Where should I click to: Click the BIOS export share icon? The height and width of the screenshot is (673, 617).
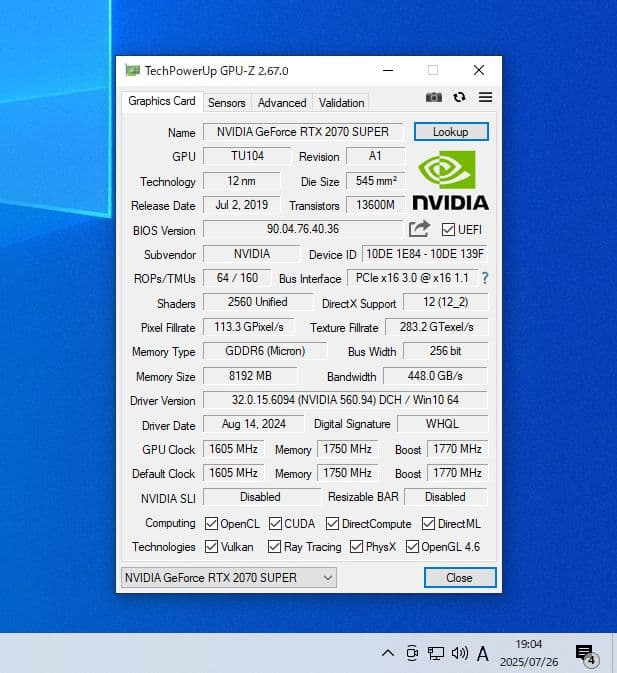tap(419, 229)
